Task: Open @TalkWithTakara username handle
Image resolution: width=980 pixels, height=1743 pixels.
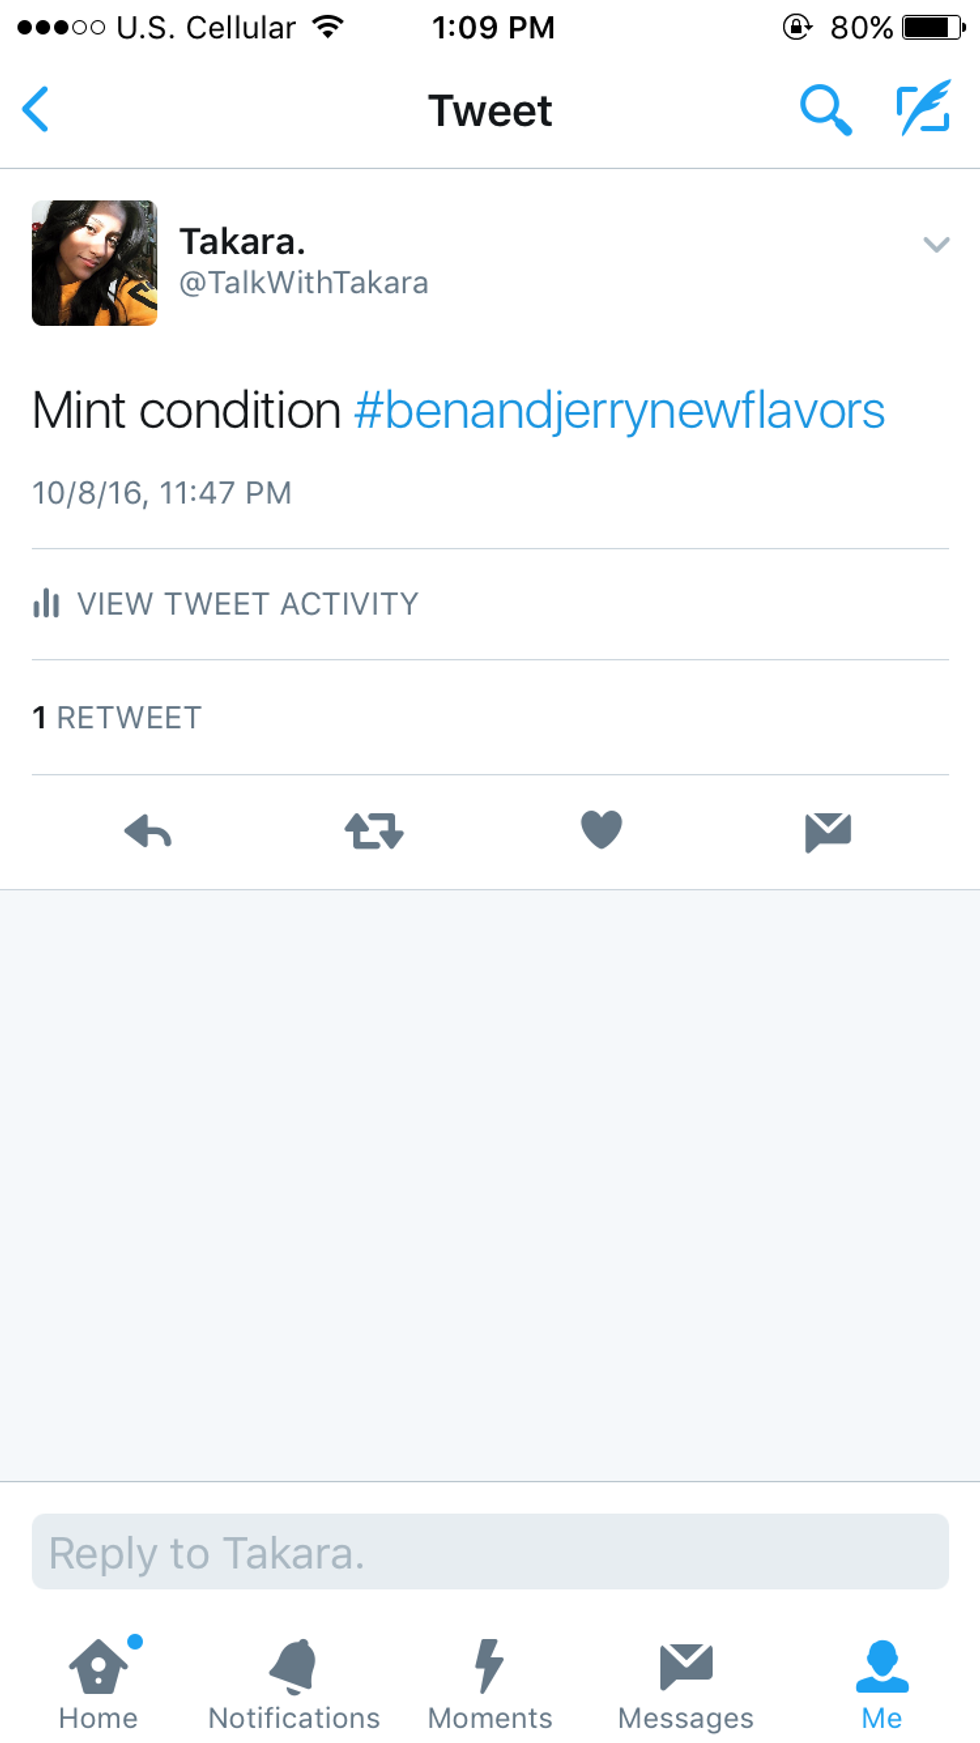Action: pyautogui.click(x=303, y=283)
